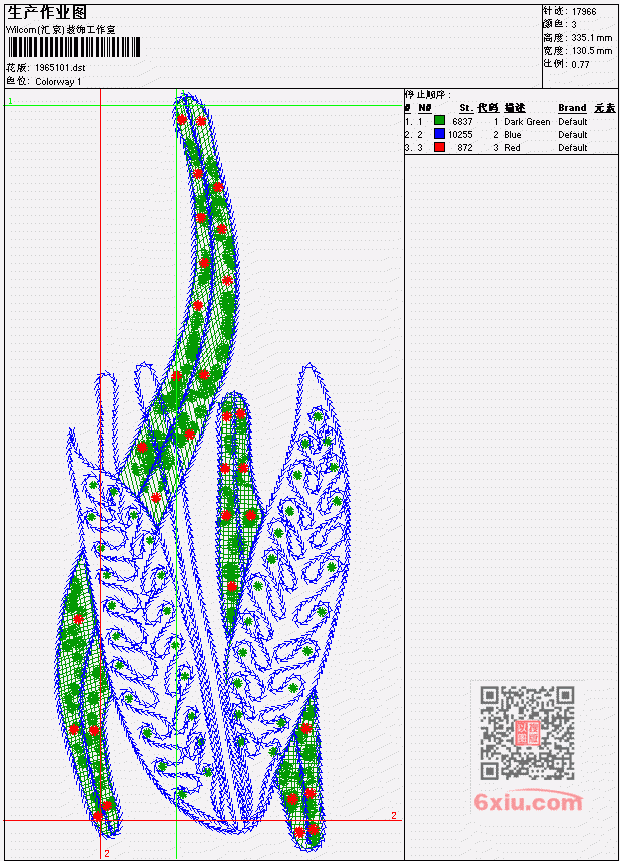
Task: Click the Red description text
Action: [x=512, y=148]
